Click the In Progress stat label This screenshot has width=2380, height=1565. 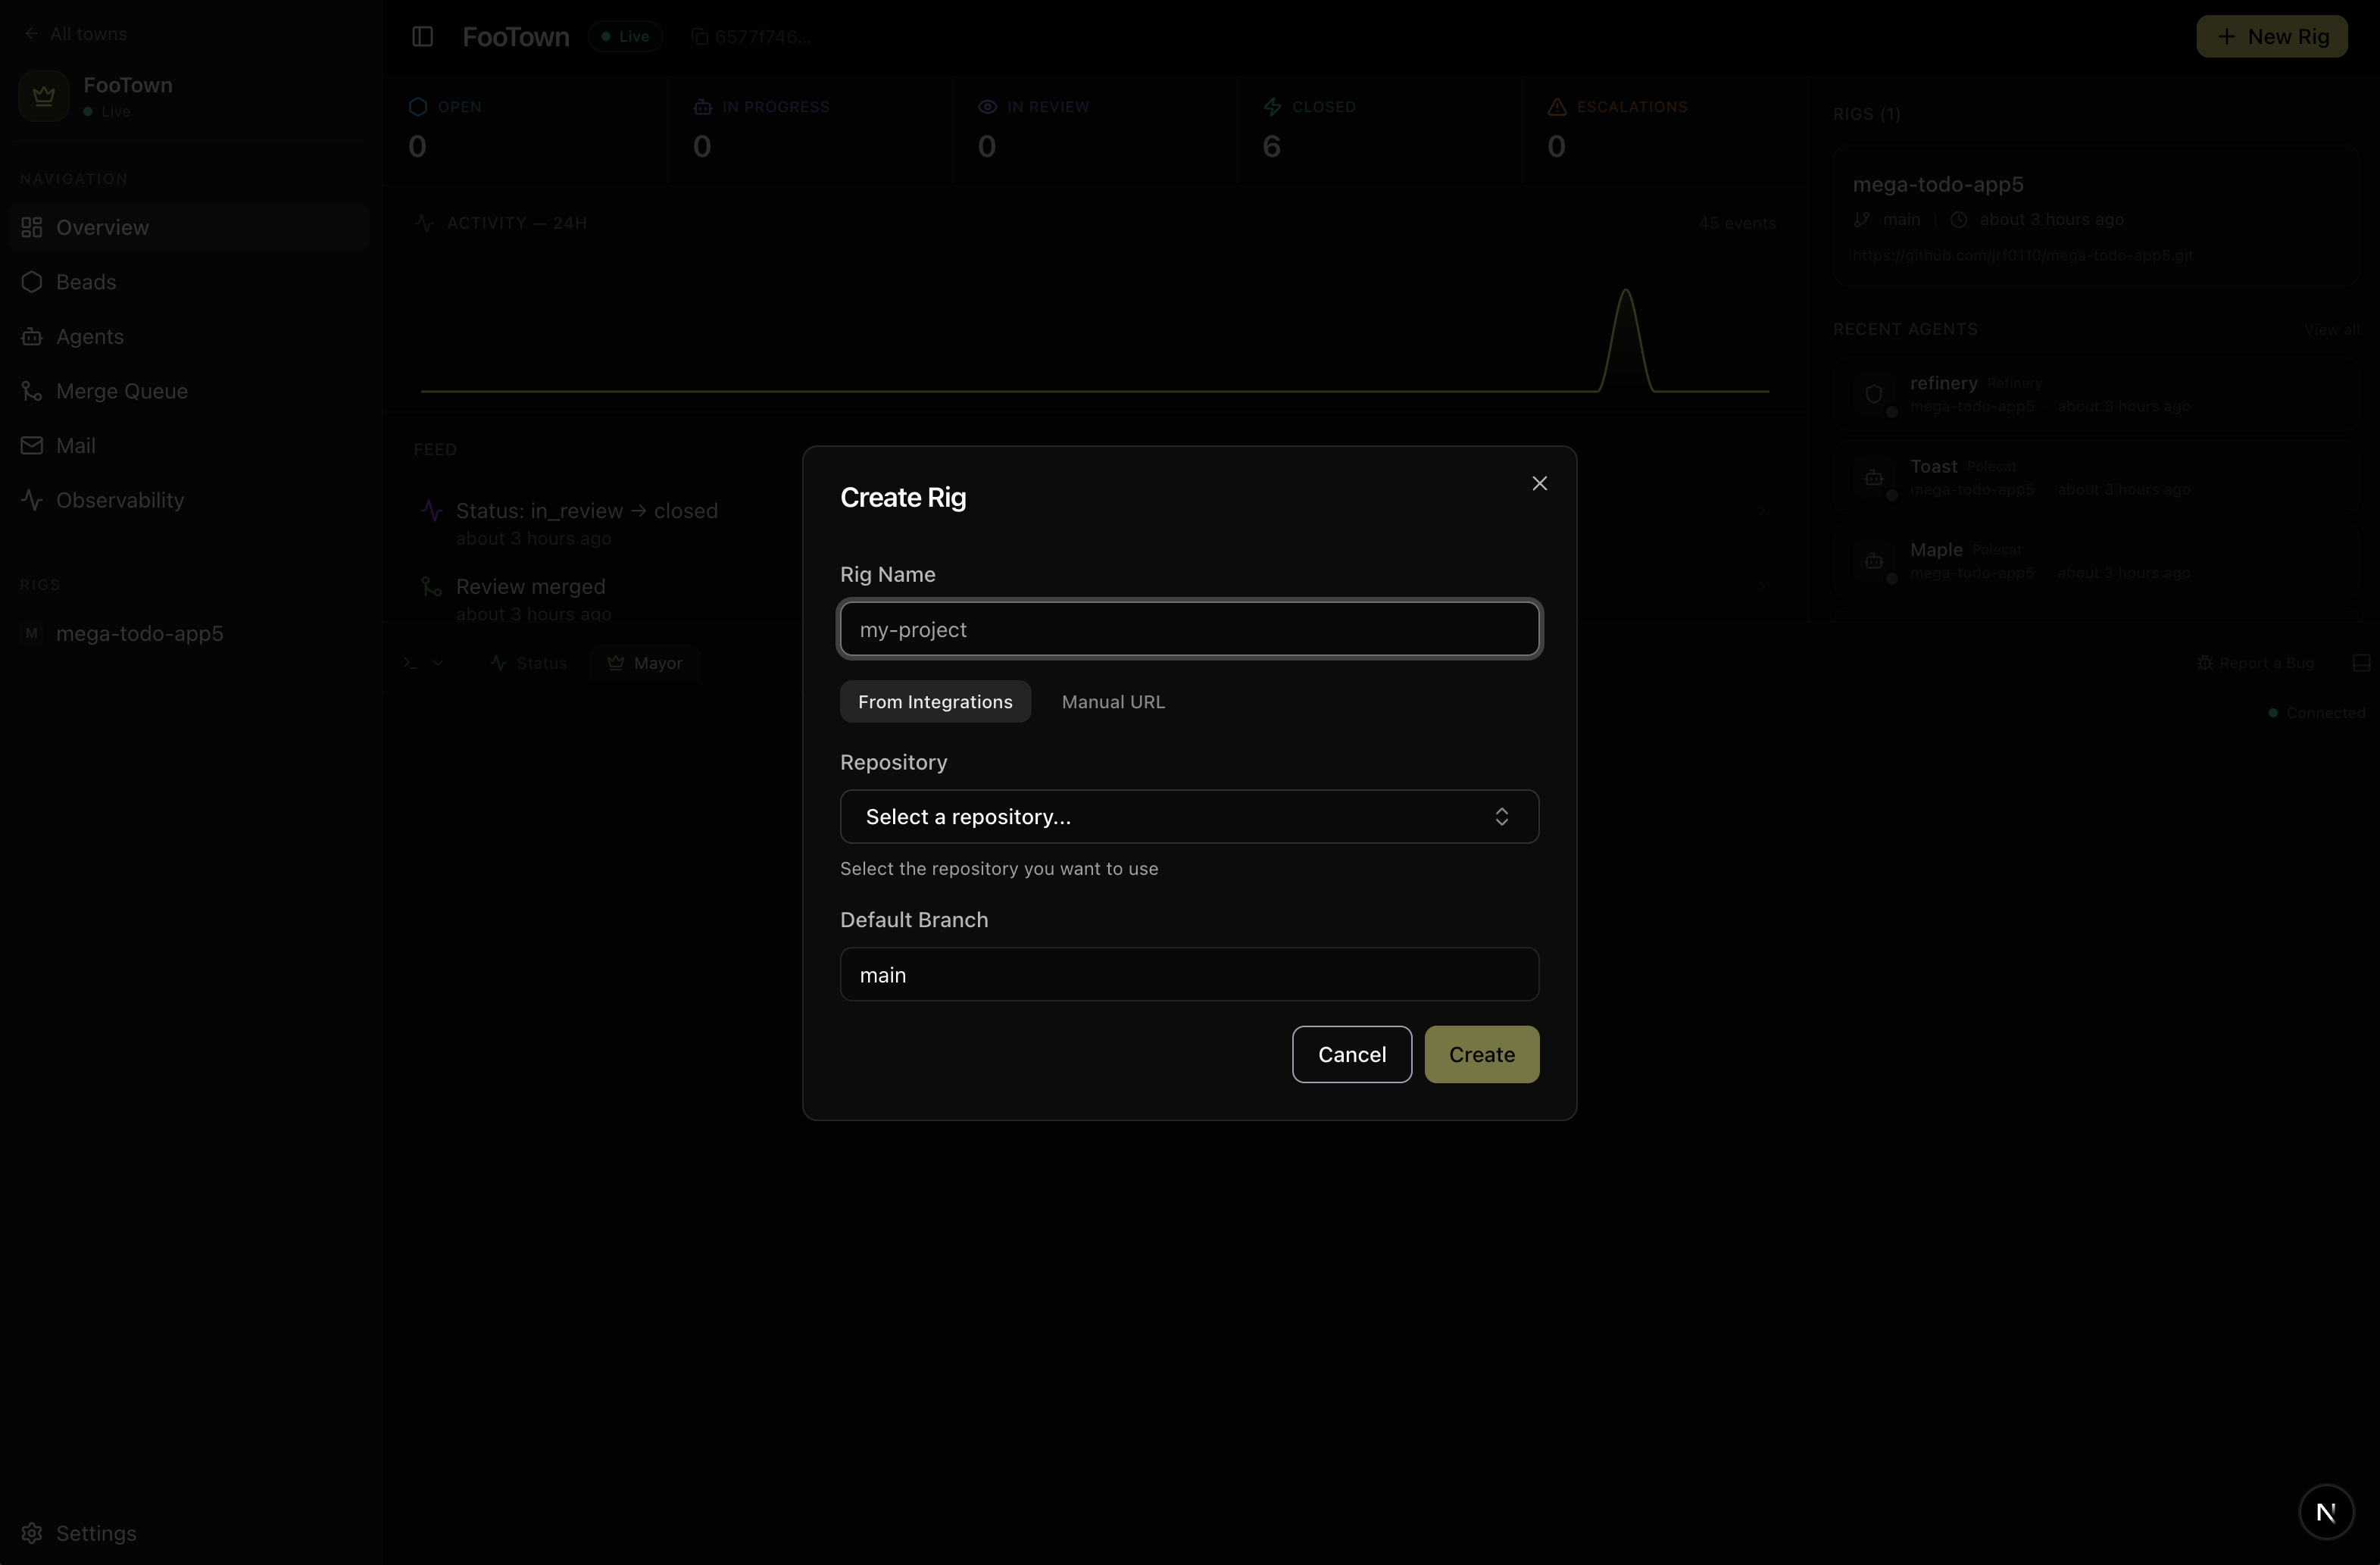pos(775,107)
